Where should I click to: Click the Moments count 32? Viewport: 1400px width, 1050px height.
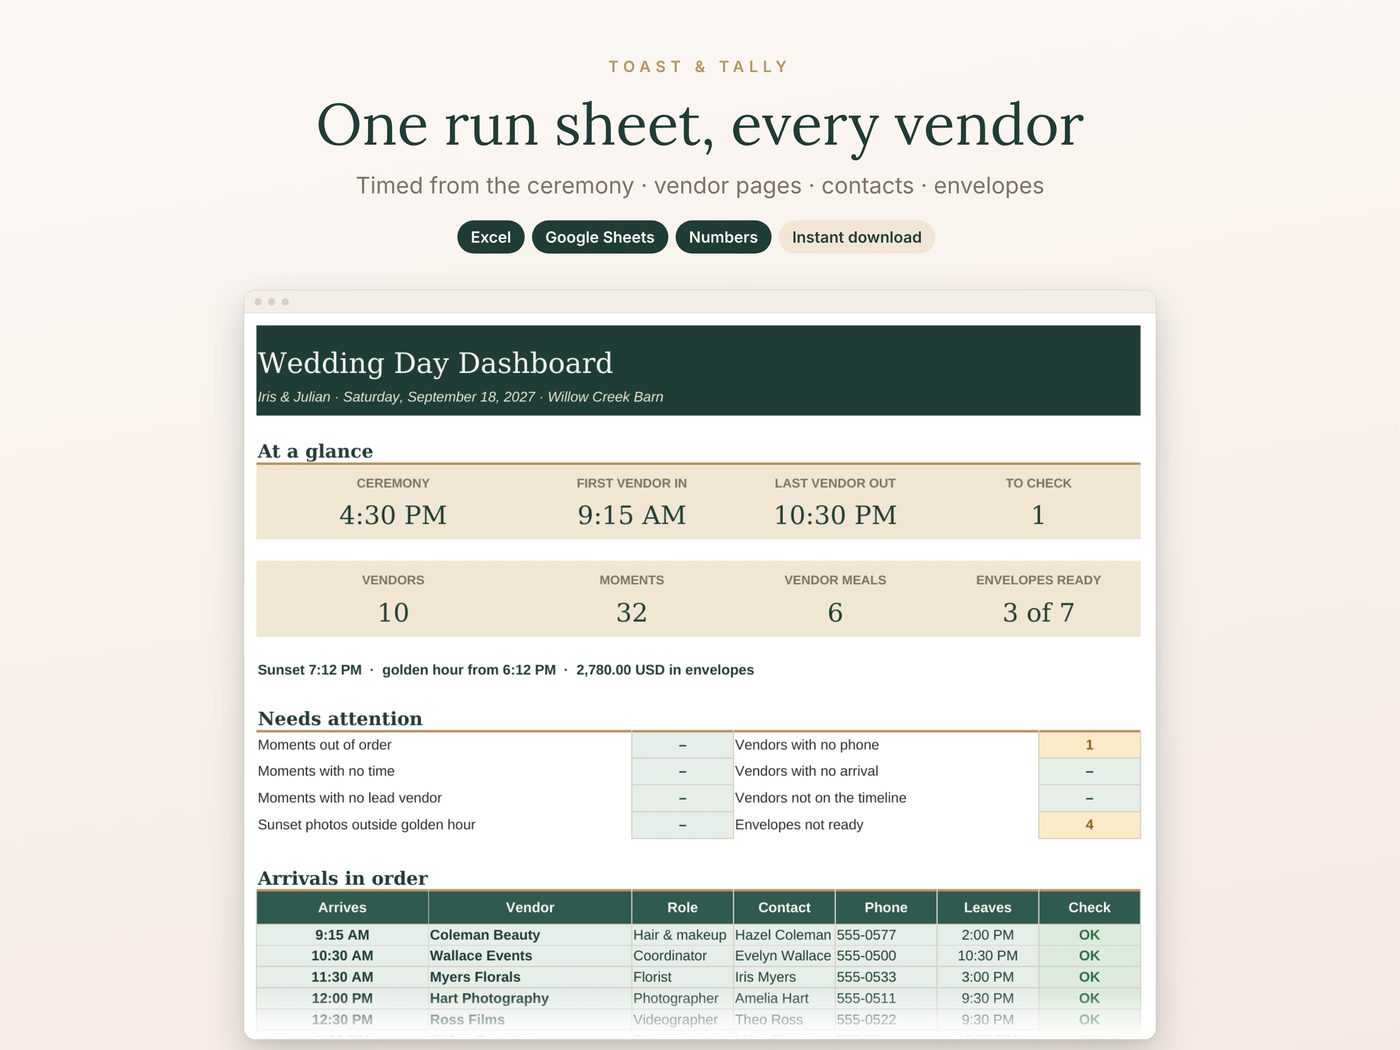[x=632, y=612]
